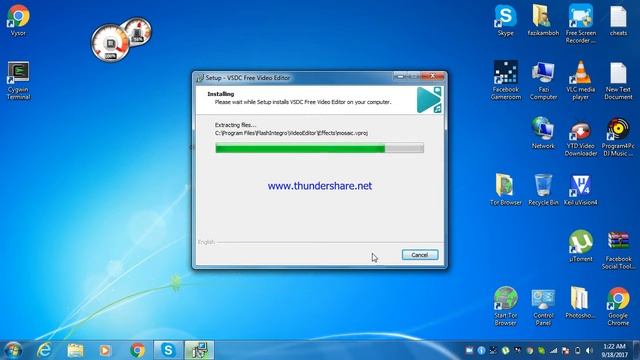Open the cheats file
The width and height of the screenshot is (640, 360).
coord(618,20)
